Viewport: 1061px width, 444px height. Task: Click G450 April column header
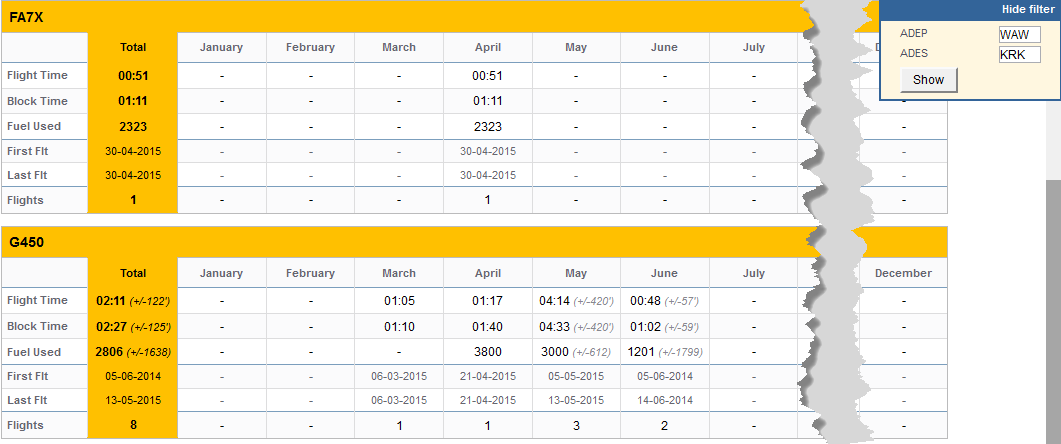pos(488,273)
